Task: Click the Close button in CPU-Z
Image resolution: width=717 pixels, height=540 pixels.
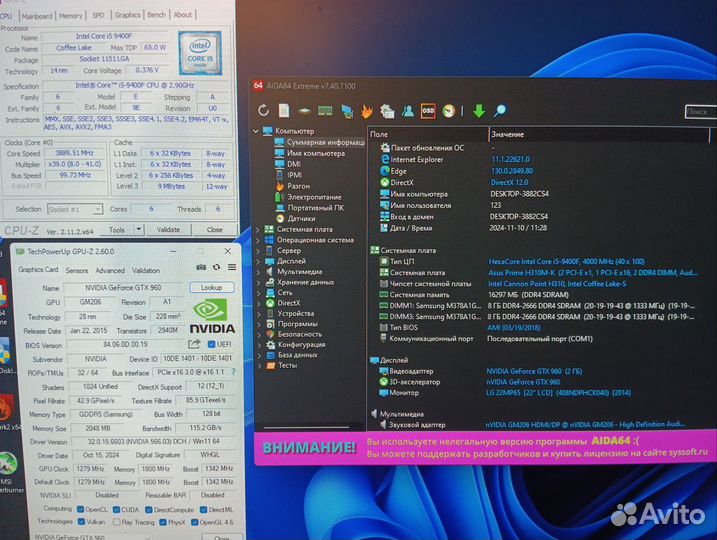Action: point(214,230)
